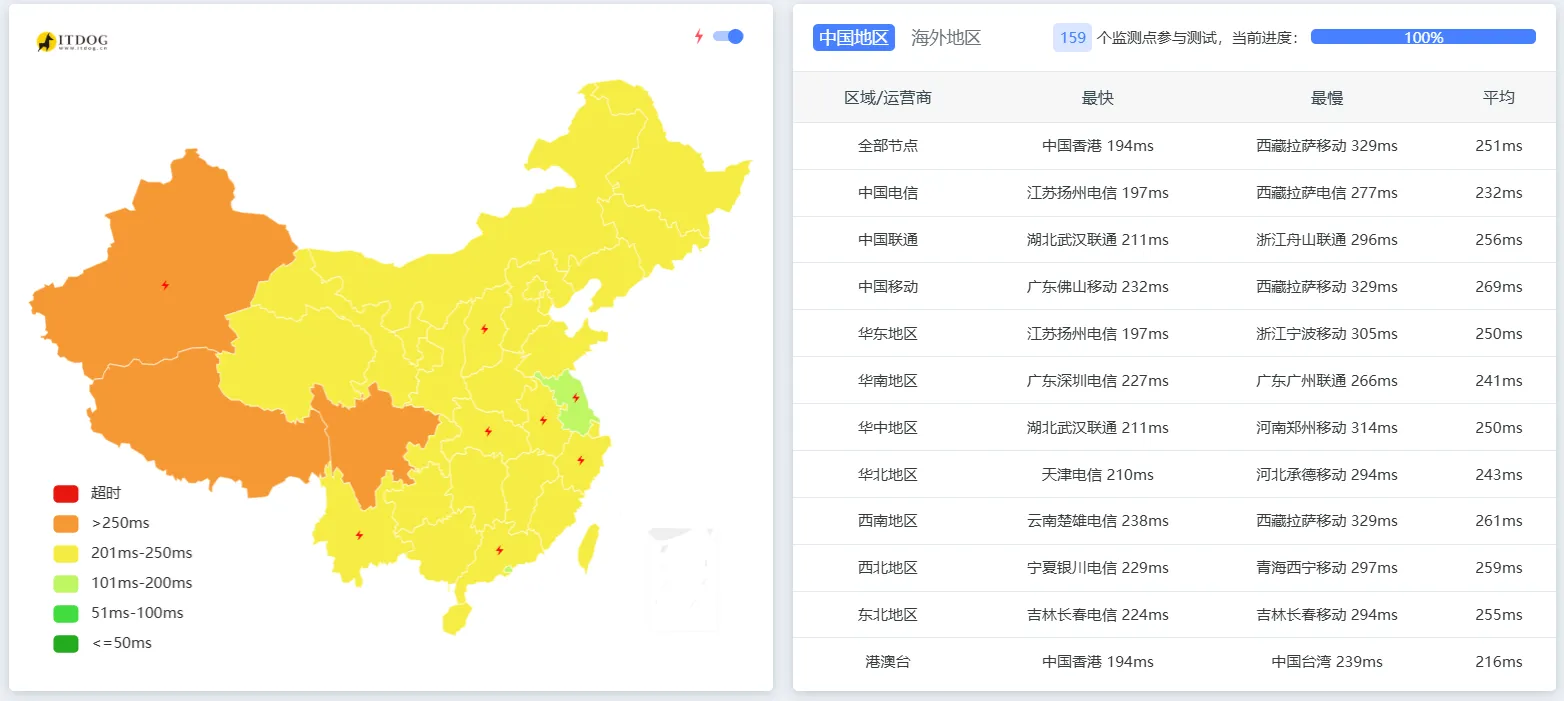Click the 100% progress bar
The image size is (1564, 701).
[1422, 36]
